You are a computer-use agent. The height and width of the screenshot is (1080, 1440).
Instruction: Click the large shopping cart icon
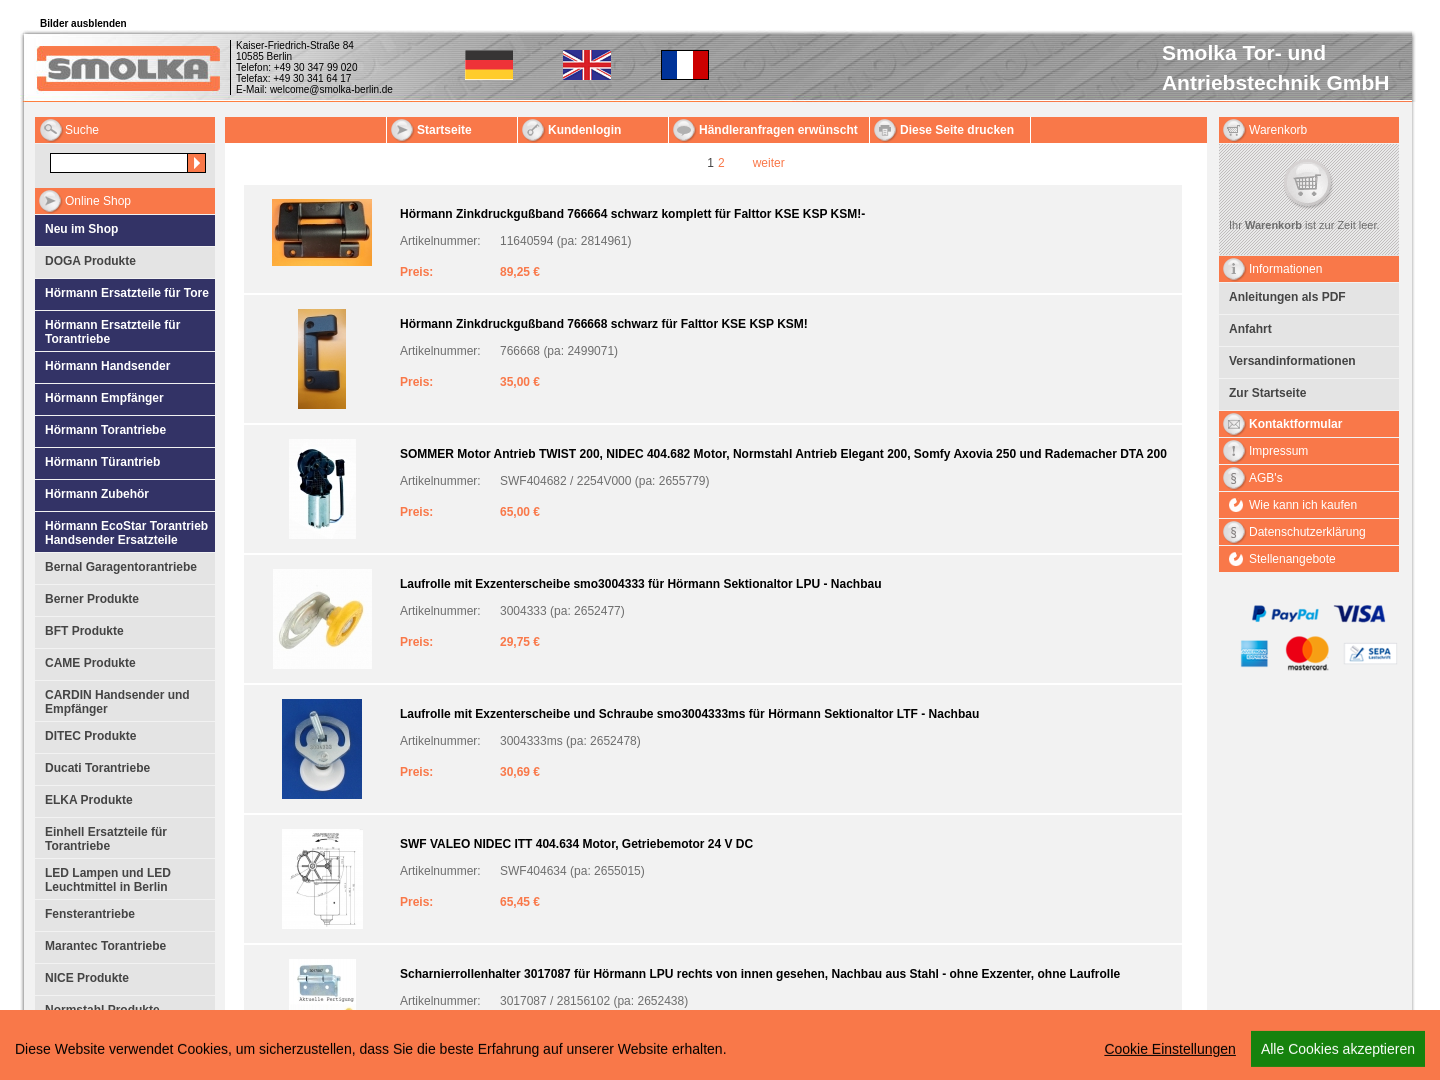[x=1307, y=183]
